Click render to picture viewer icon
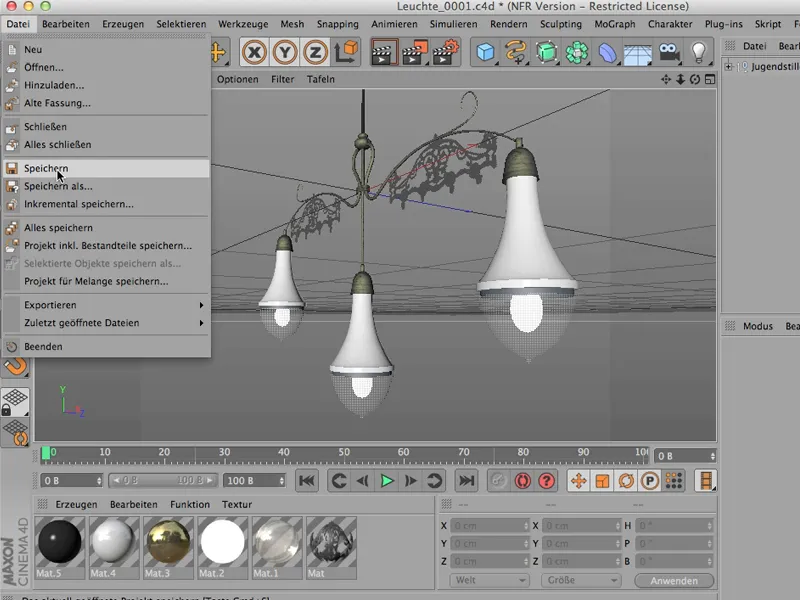The height and width of the screenshot is (600, 800). coord(415,52)
